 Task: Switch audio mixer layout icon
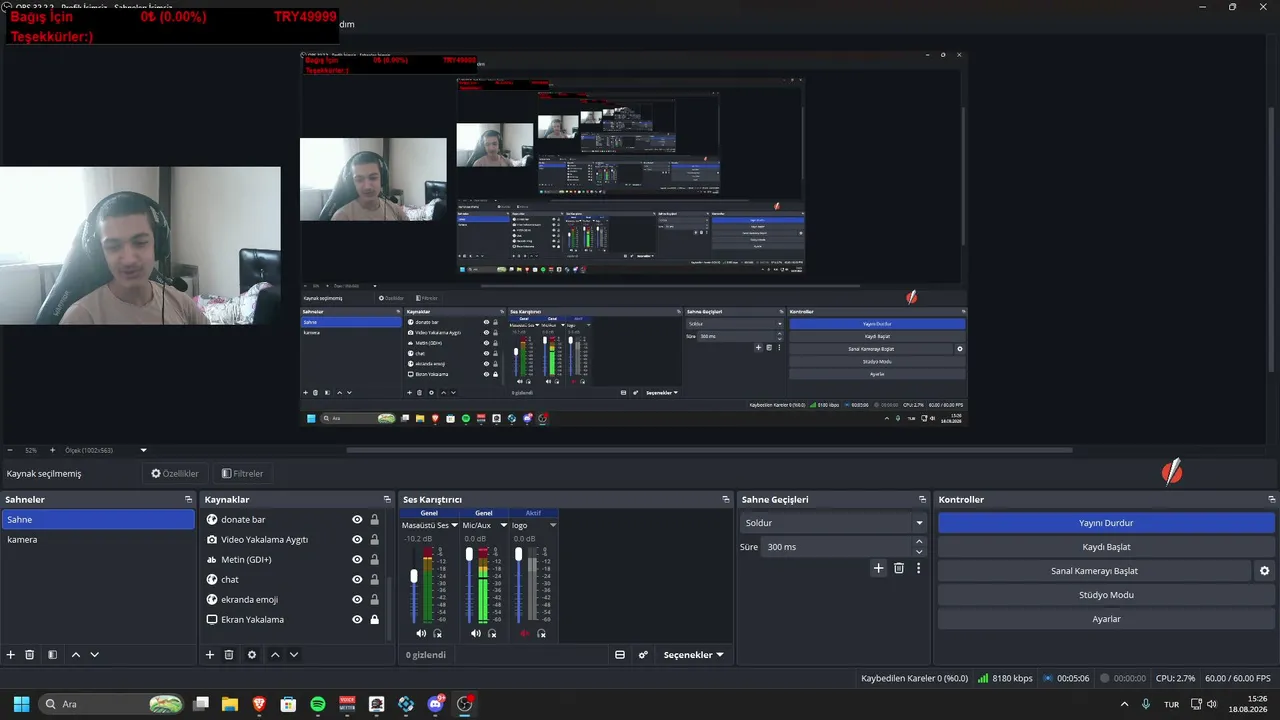point(620,655)
